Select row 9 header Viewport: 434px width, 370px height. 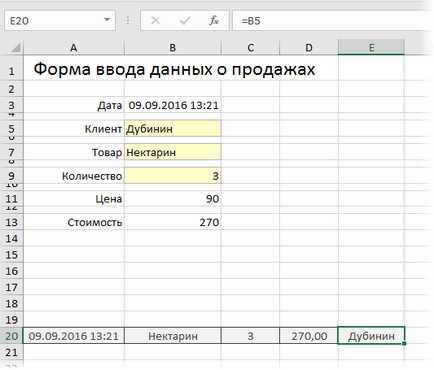12,176
